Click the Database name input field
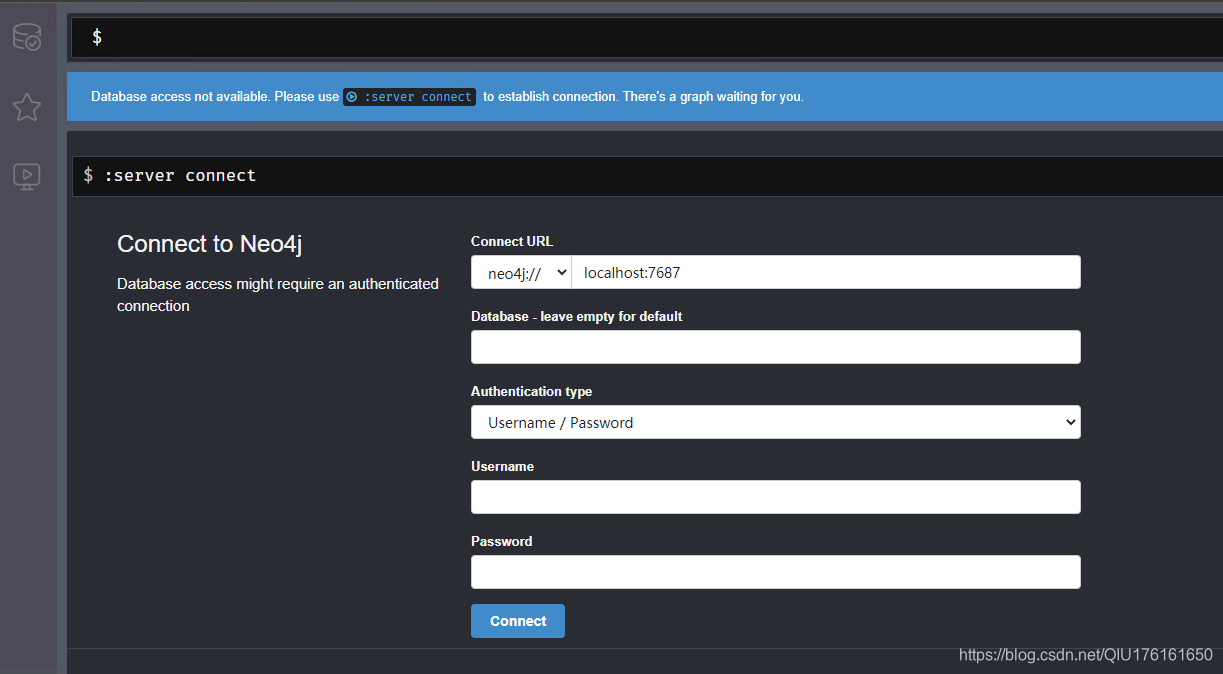This screenshot has width=1223, height=674. [776, 347]
